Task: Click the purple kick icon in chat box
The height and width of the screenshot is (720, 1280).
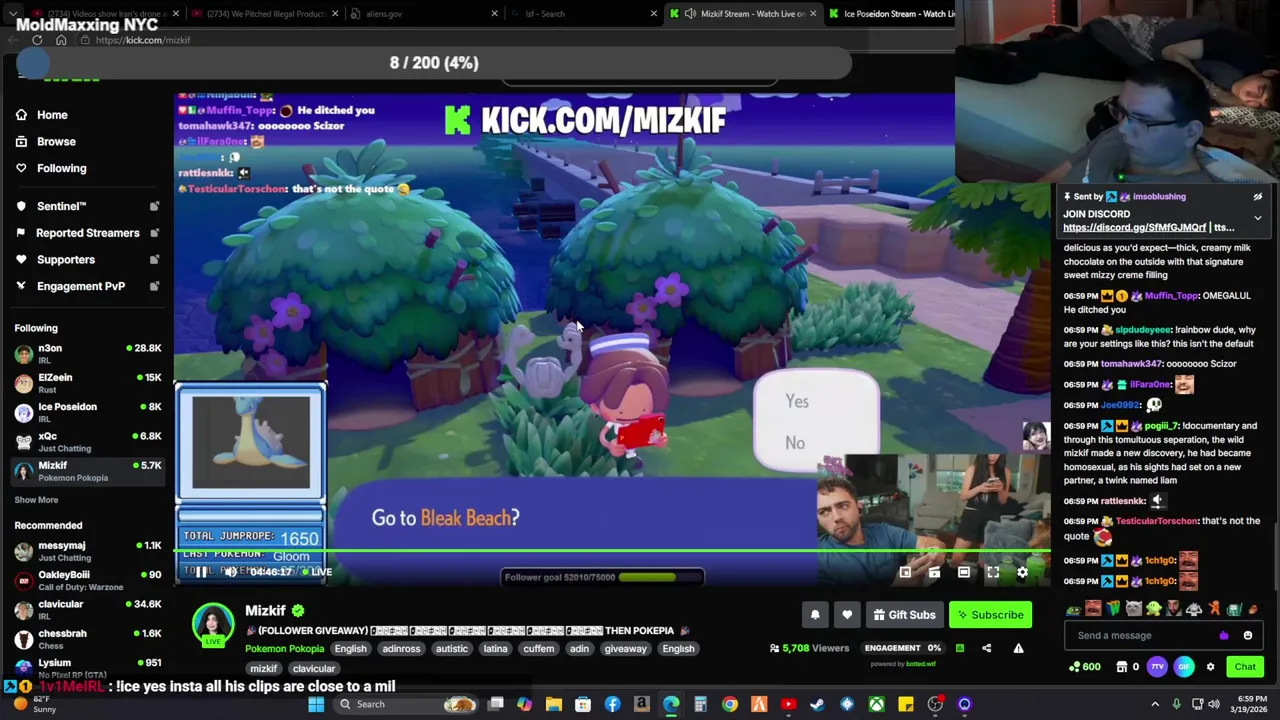Action: 1224,635
